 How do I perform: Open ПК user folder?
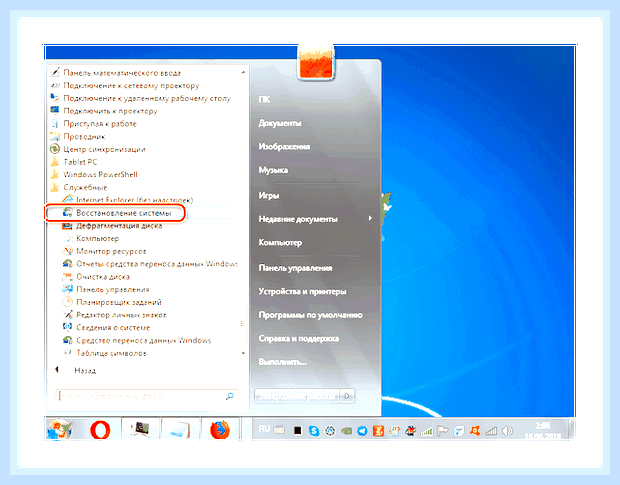pyautogui.click(x=264, y=100)
